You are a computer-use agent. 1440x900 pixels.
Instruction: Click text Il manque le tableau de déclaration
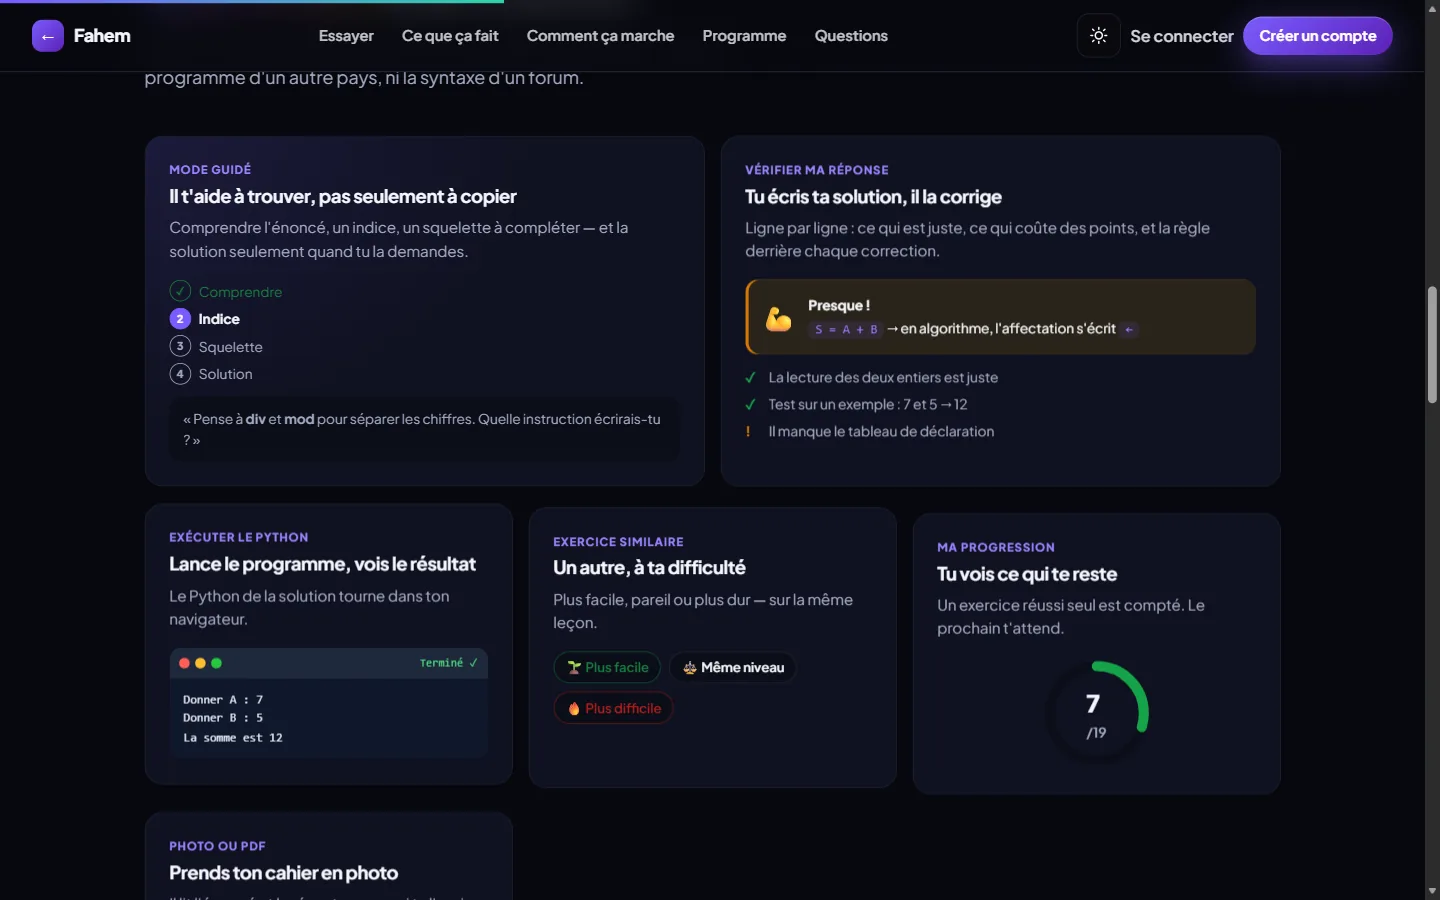(x=881, y=431)
